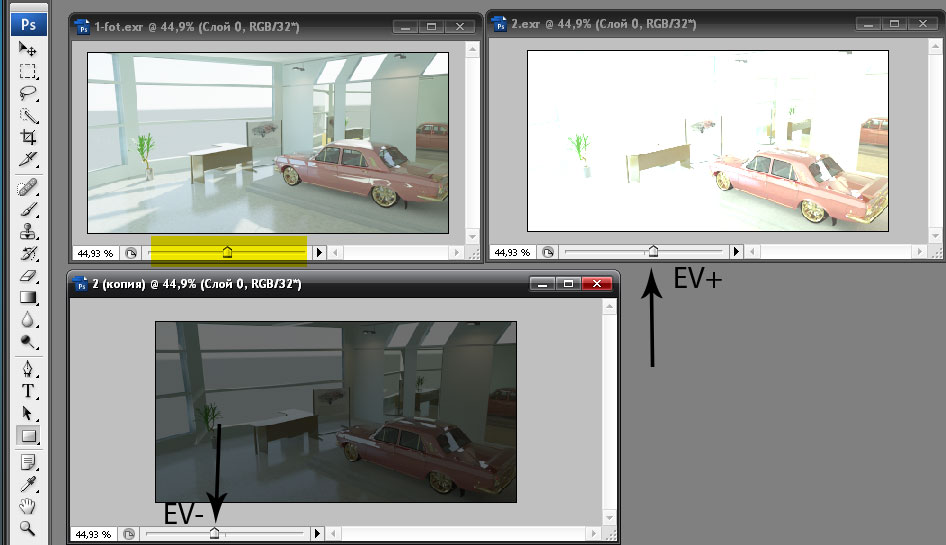
Task: Select the Pen tool
Action: tap(29, 369)
